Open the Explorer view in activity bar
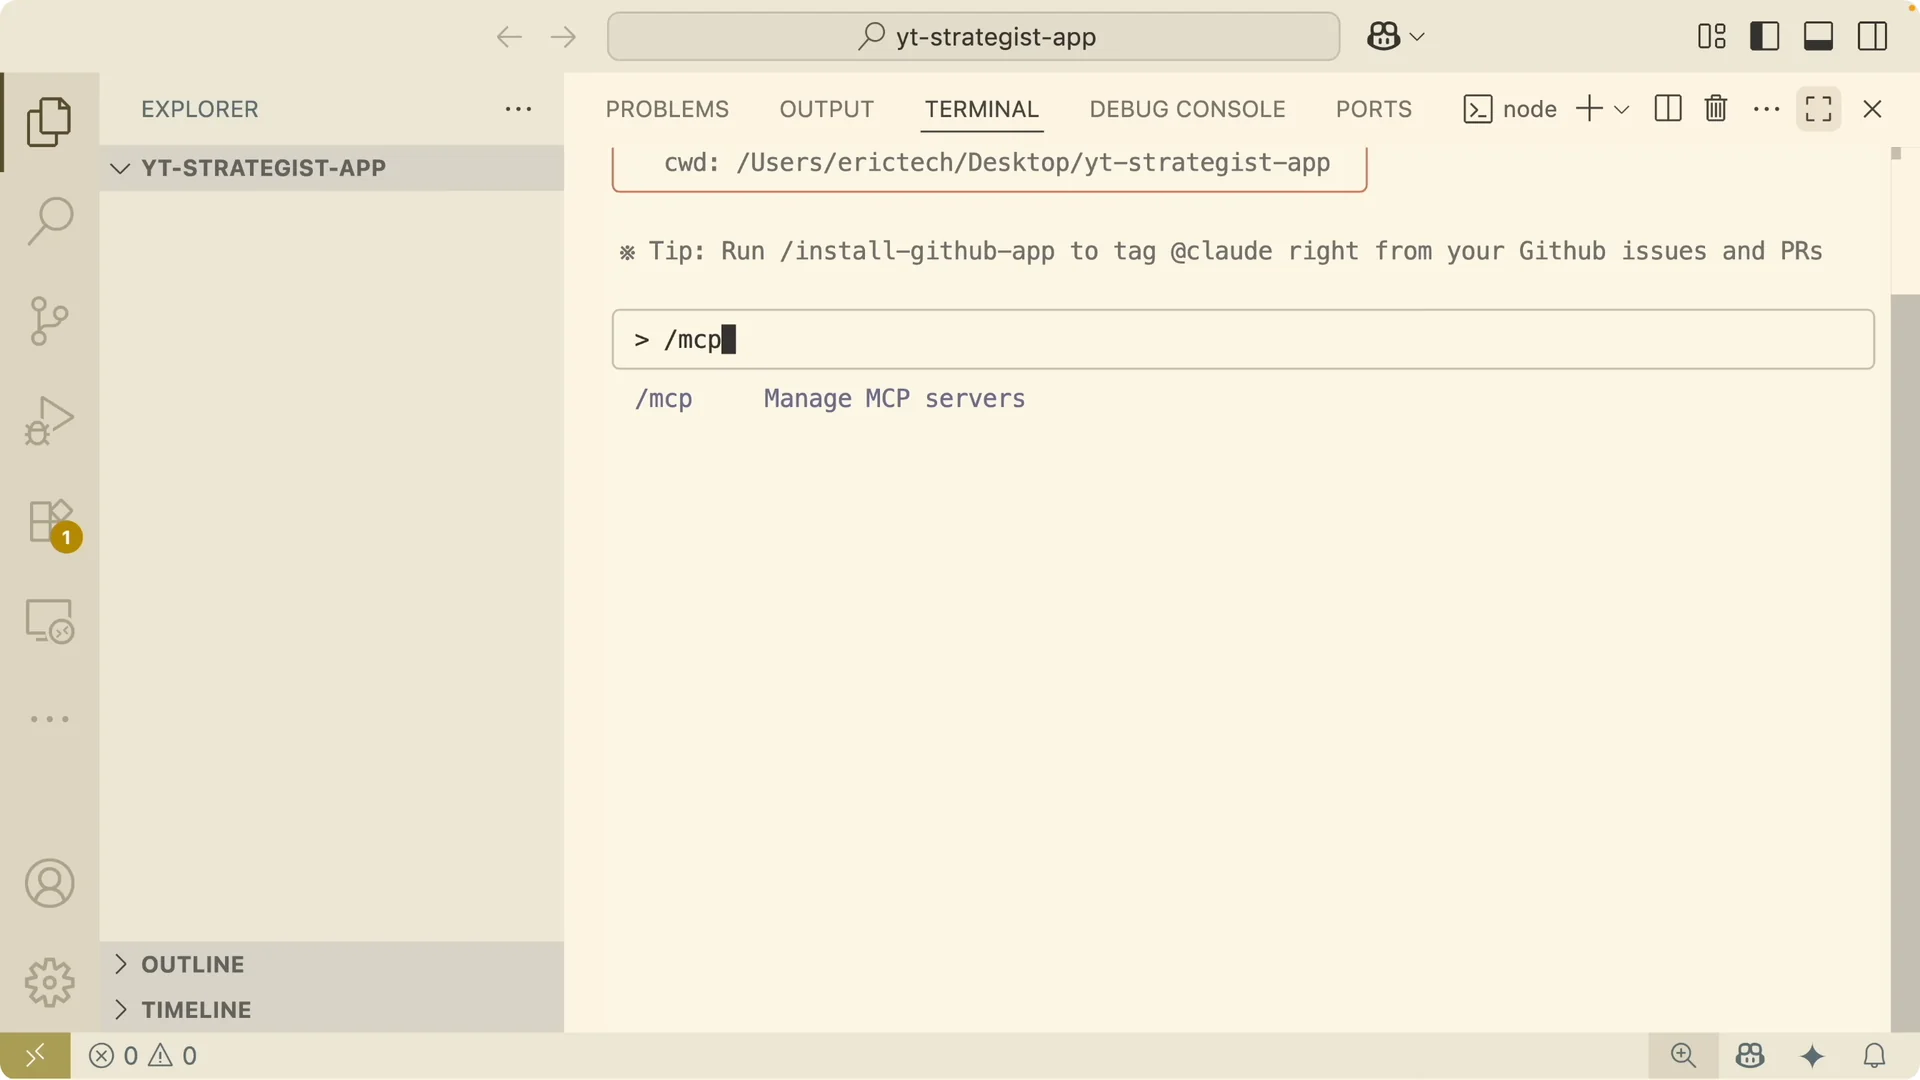 point(49,122)
